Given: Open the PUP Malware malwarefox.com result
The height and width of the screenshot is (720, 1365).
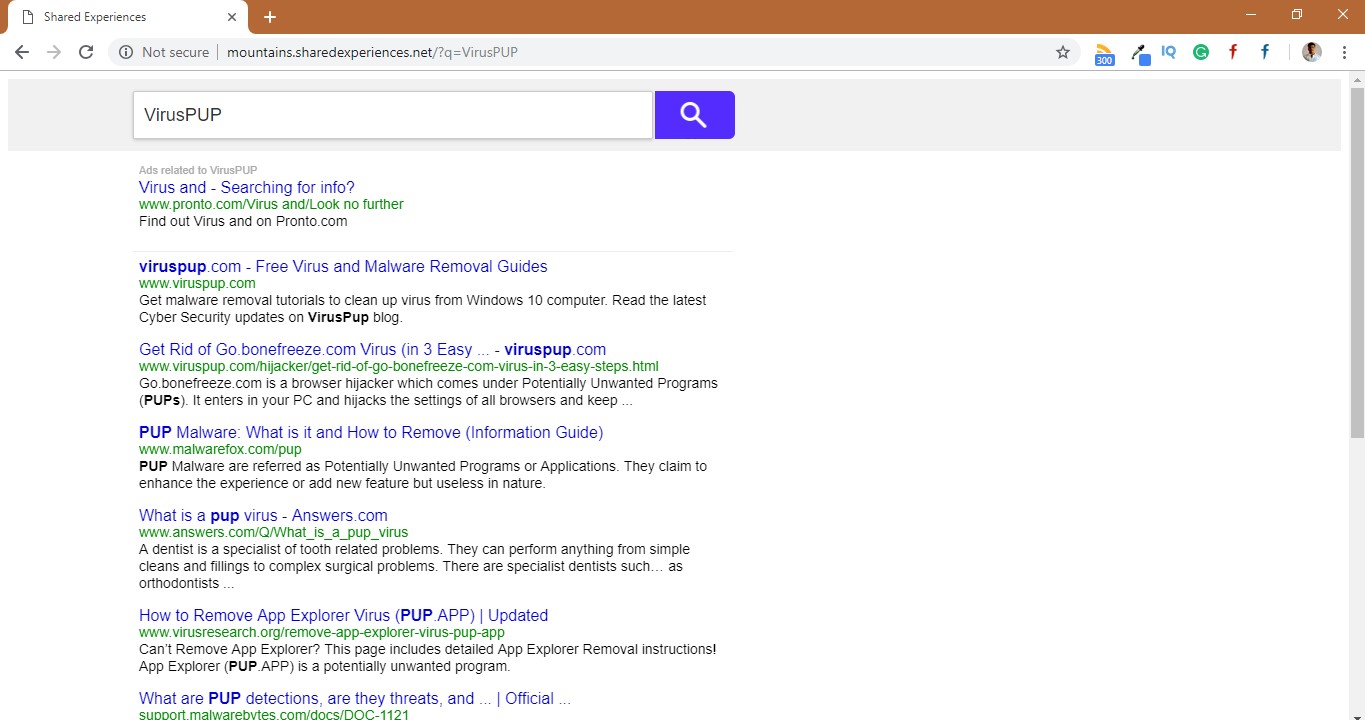Looking at the screenshot, I should click(x=371, y=432).
